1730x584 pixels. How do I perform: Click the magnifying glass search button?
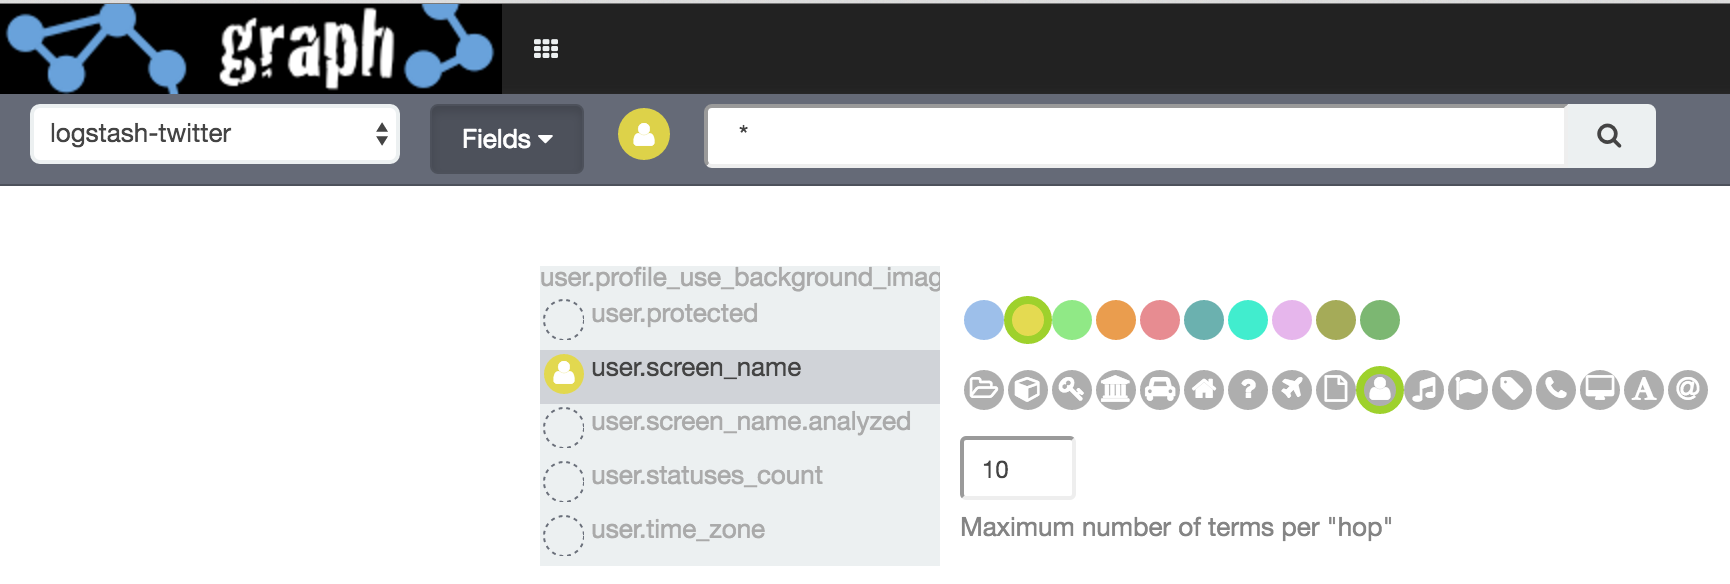[1609, 136]
